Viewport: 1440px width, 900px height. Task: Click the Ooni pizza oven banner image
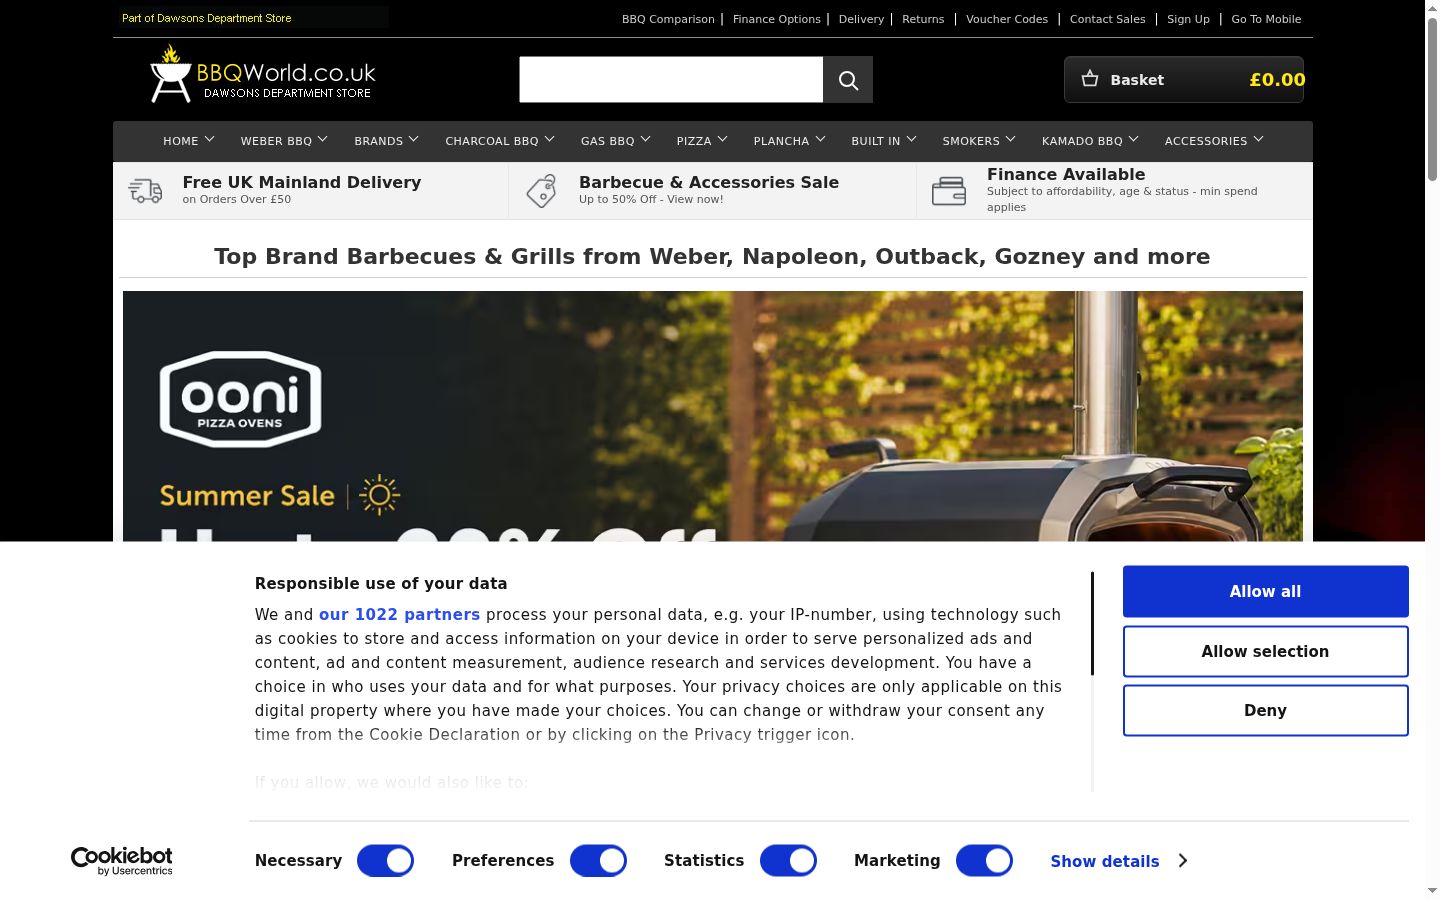tap(713, 416)
